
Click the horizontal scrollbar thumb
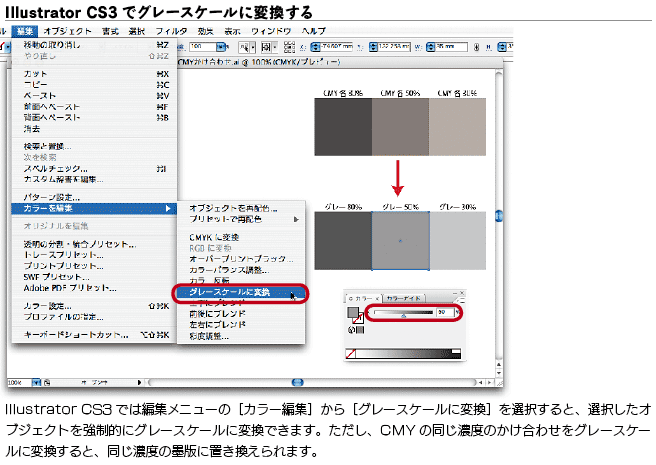pyautogui.click(x=297, y=382)
